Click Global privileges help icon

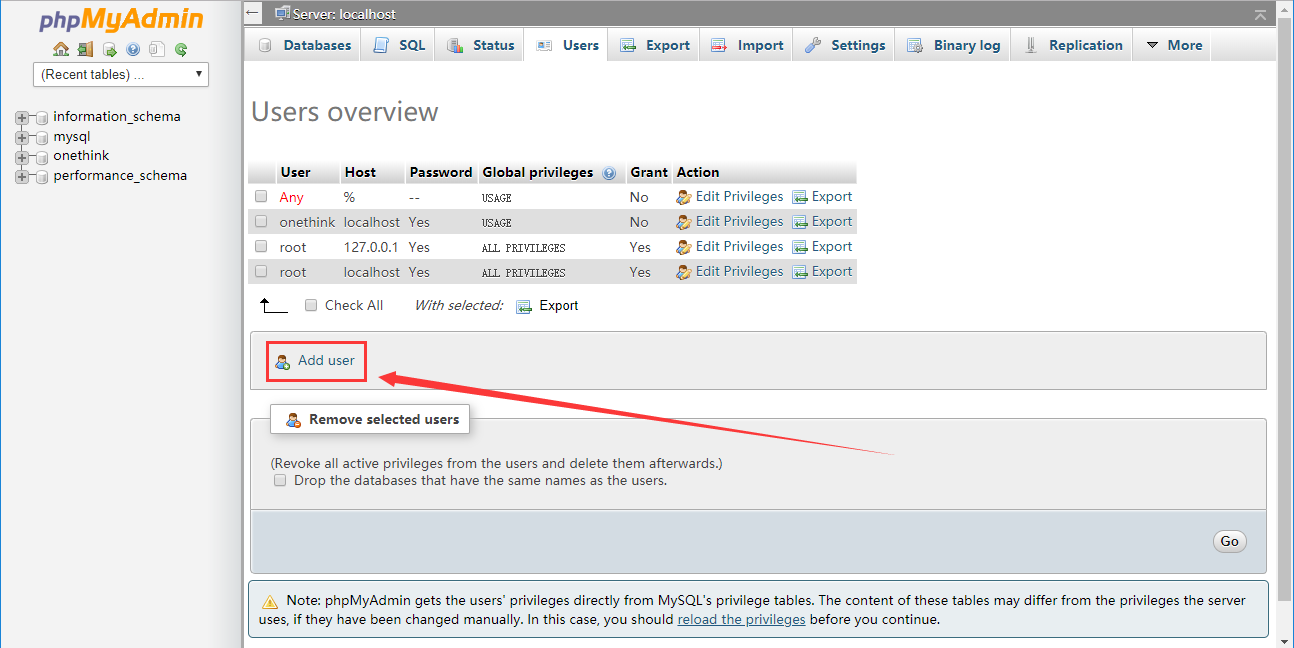[x=609, y=173]
